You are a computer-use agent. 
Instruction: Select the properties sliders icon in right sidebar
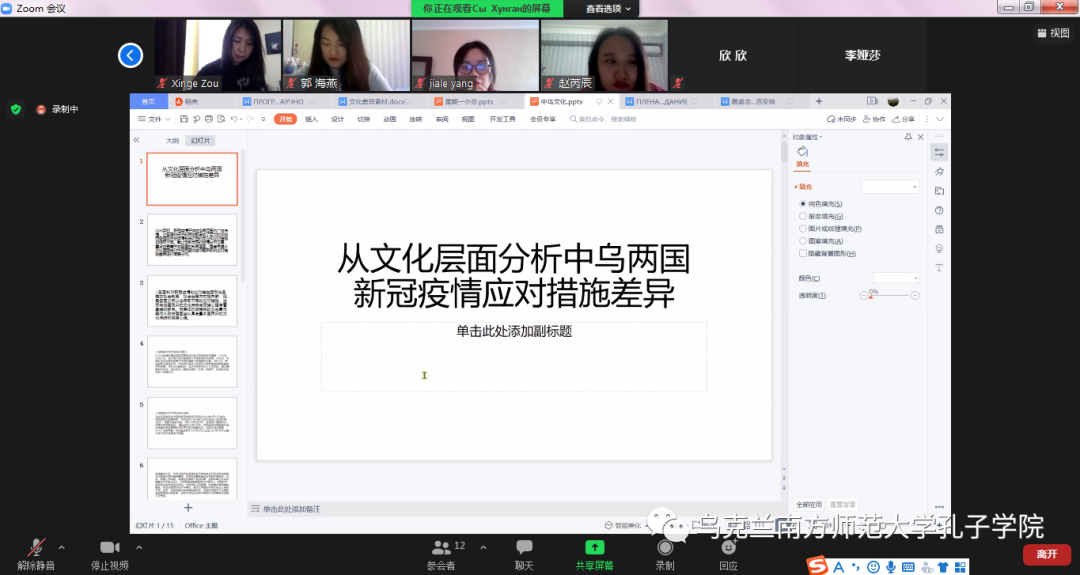[x=939, y=152]
